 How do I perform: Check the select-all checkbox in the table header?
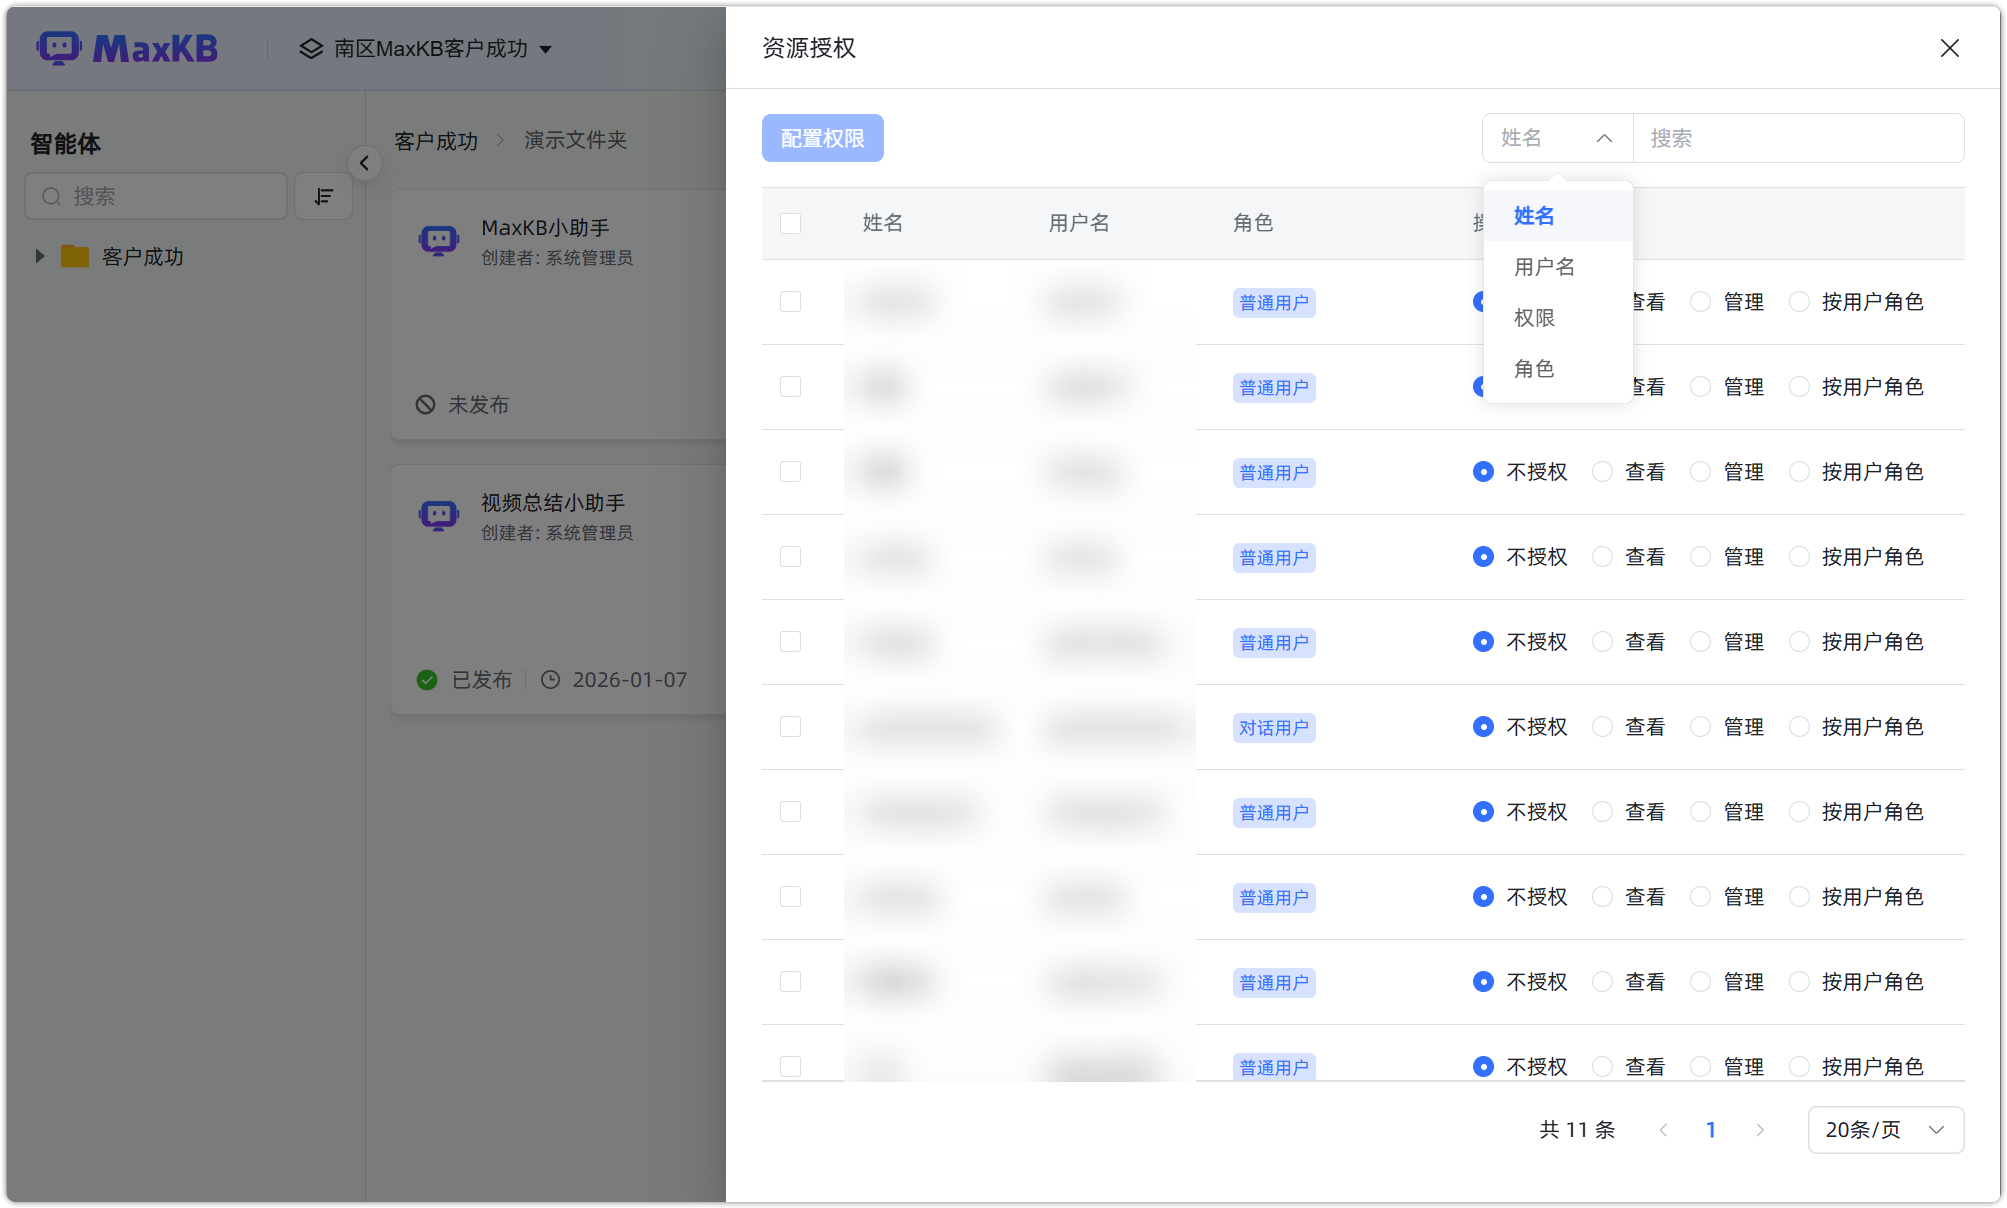(790, 223)
